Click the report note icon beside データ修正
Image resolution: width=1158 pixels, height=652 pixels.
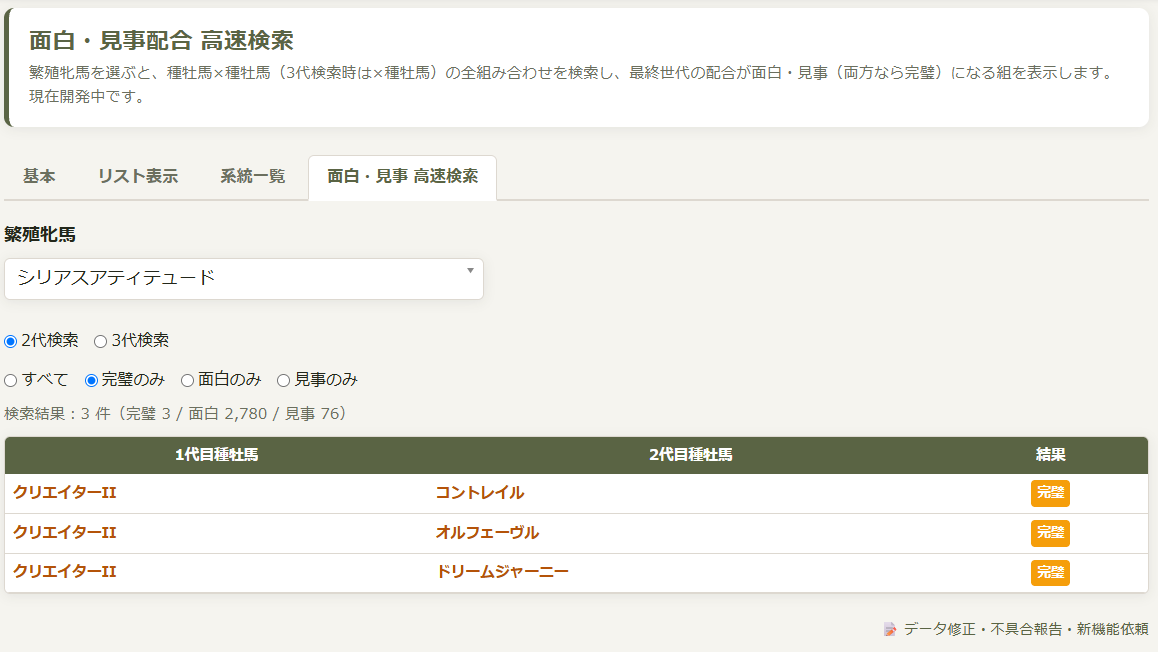pyautogui.click(x=890, y=630)
